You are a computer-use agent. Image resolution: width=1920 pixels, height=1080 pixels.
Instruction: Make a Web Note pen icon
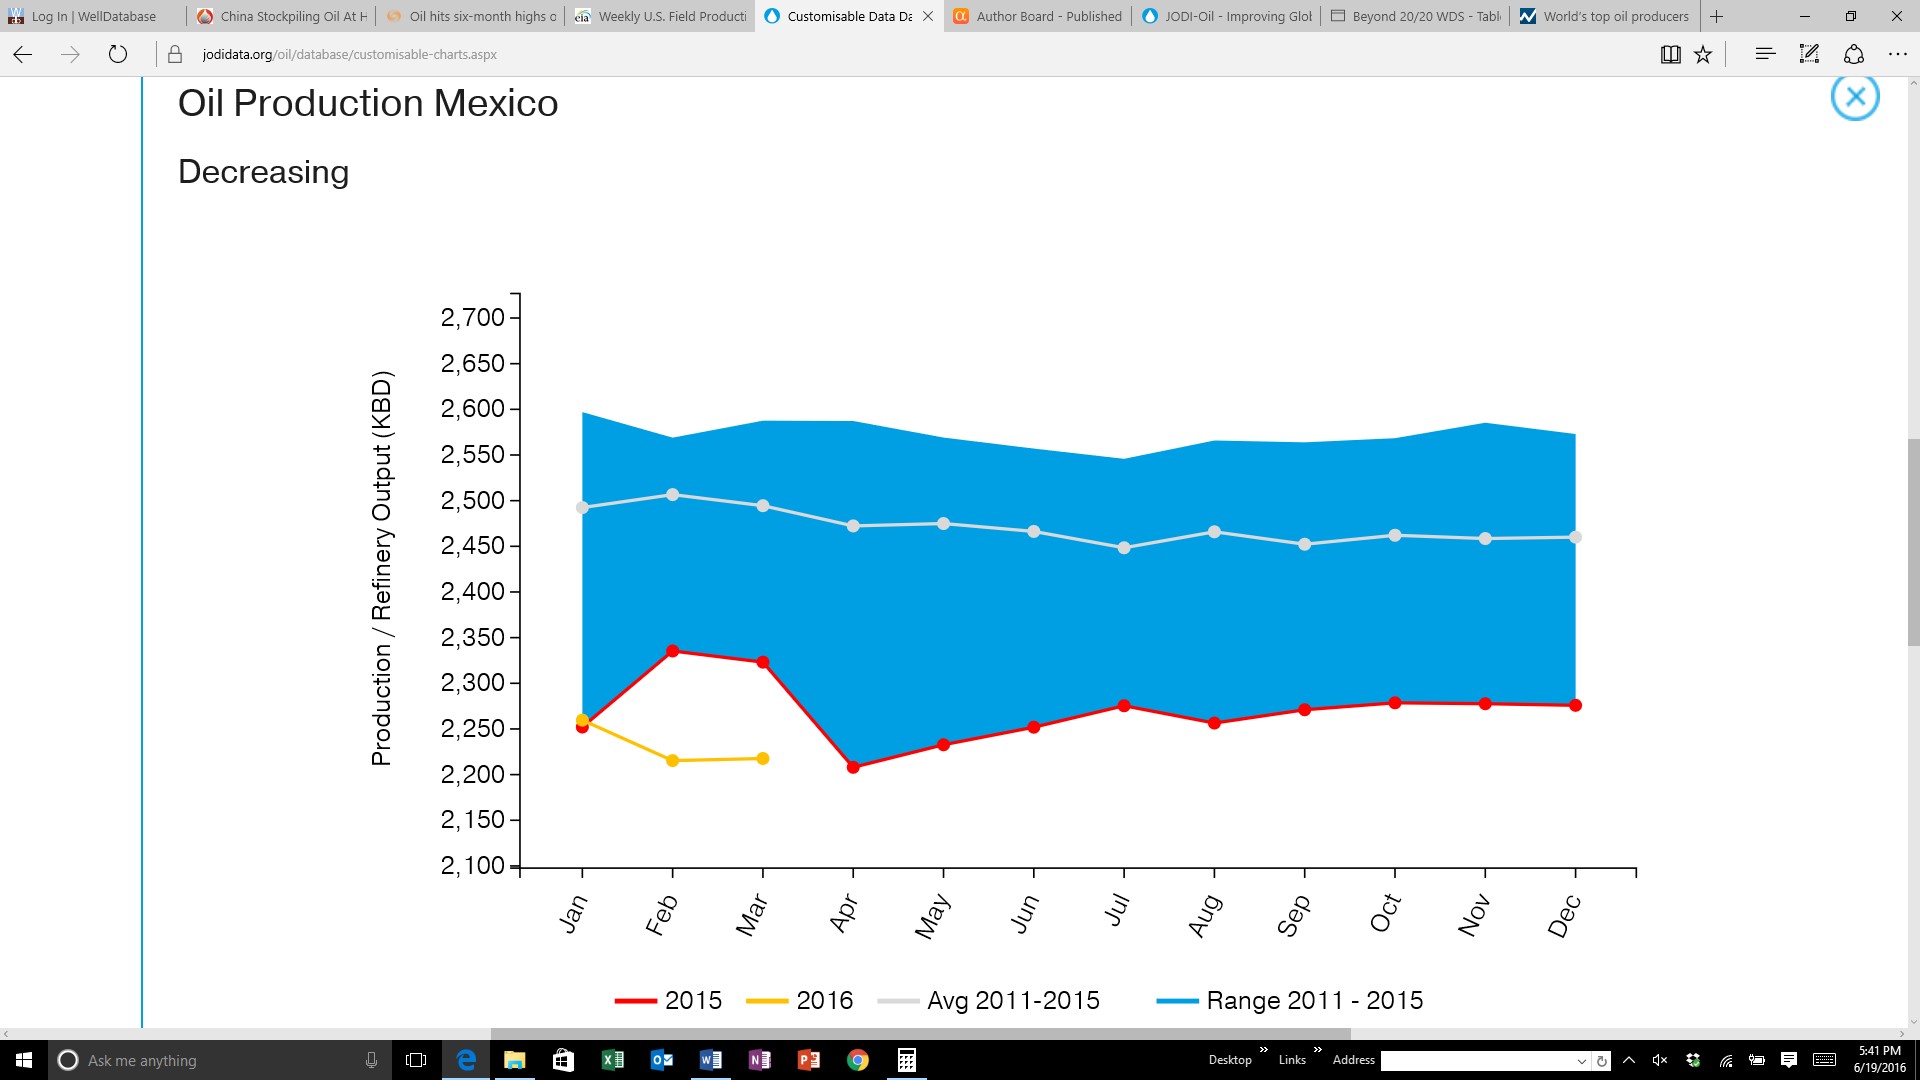pyautogui.click(x=1809, y=54)
